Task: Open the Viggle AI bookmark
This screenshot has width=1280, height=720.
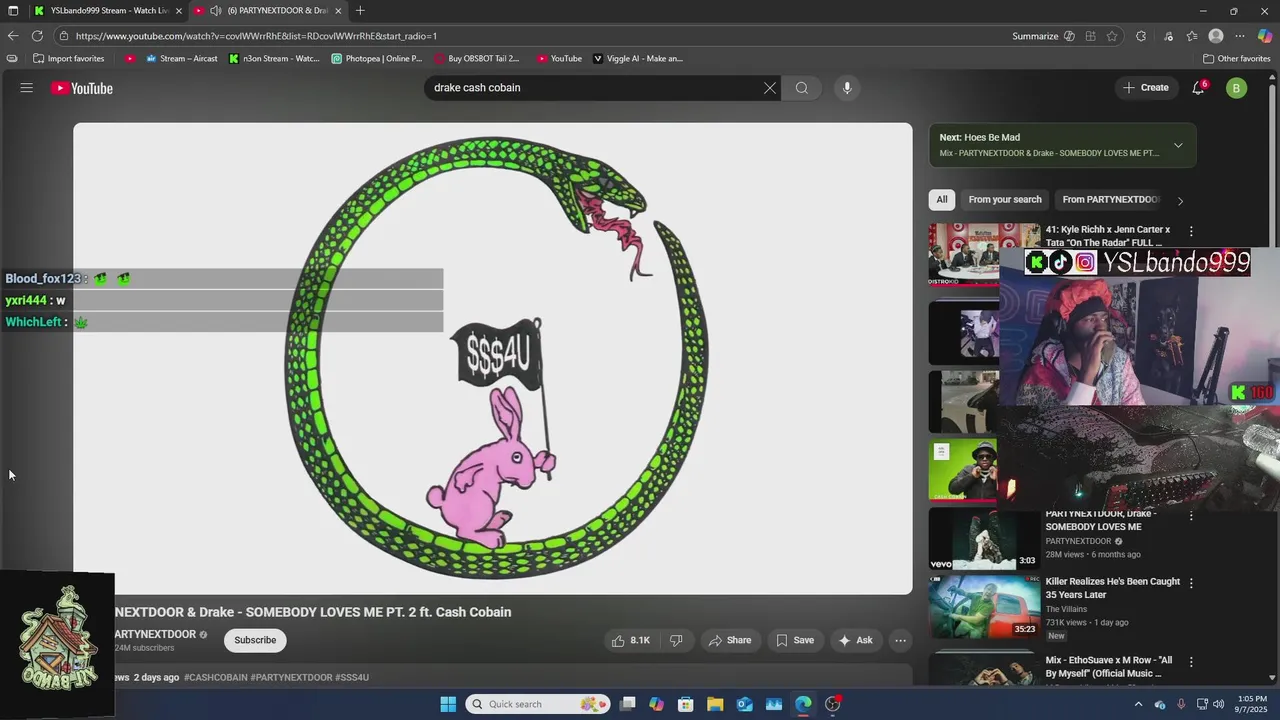Action: (x=638, y=59)
